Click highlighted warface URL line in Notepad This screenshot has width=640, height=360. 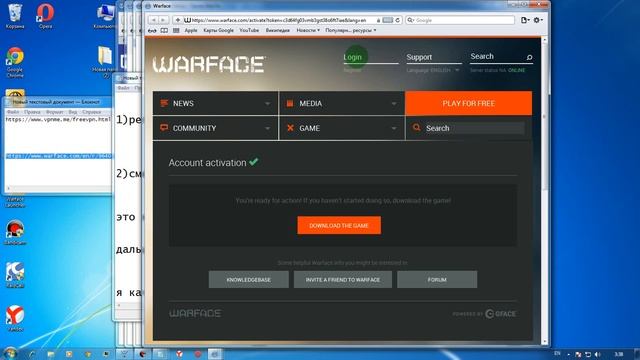[x=58, y=156]
